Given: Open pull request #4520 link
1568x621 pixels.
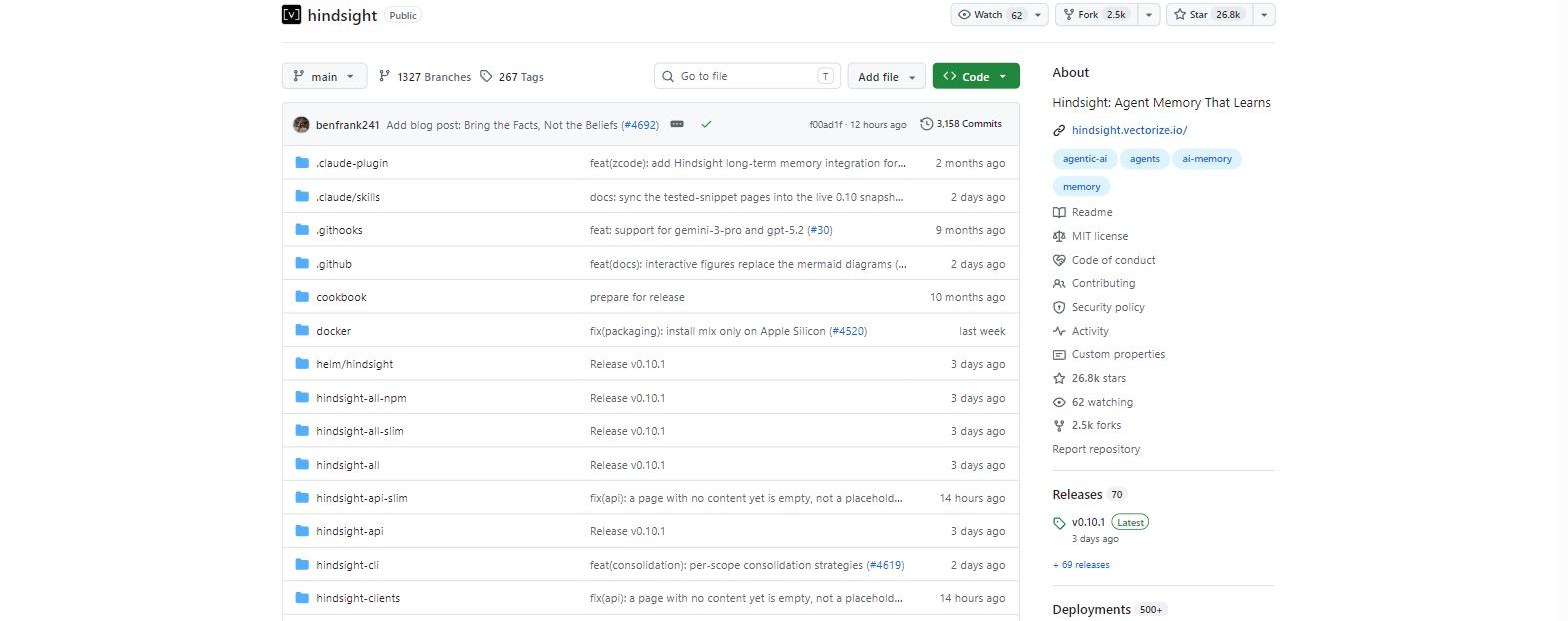Looking at the screenshot, I should pyautogui.click(x=848, y=331).
